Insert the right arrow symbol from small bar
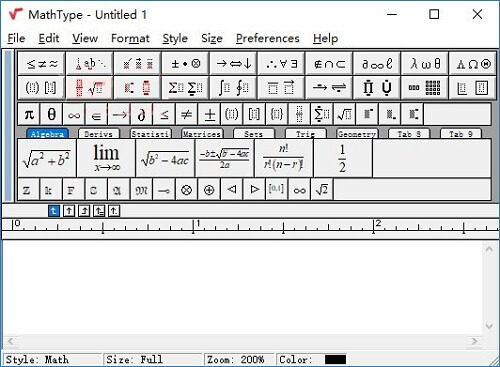 coord(119,114)
